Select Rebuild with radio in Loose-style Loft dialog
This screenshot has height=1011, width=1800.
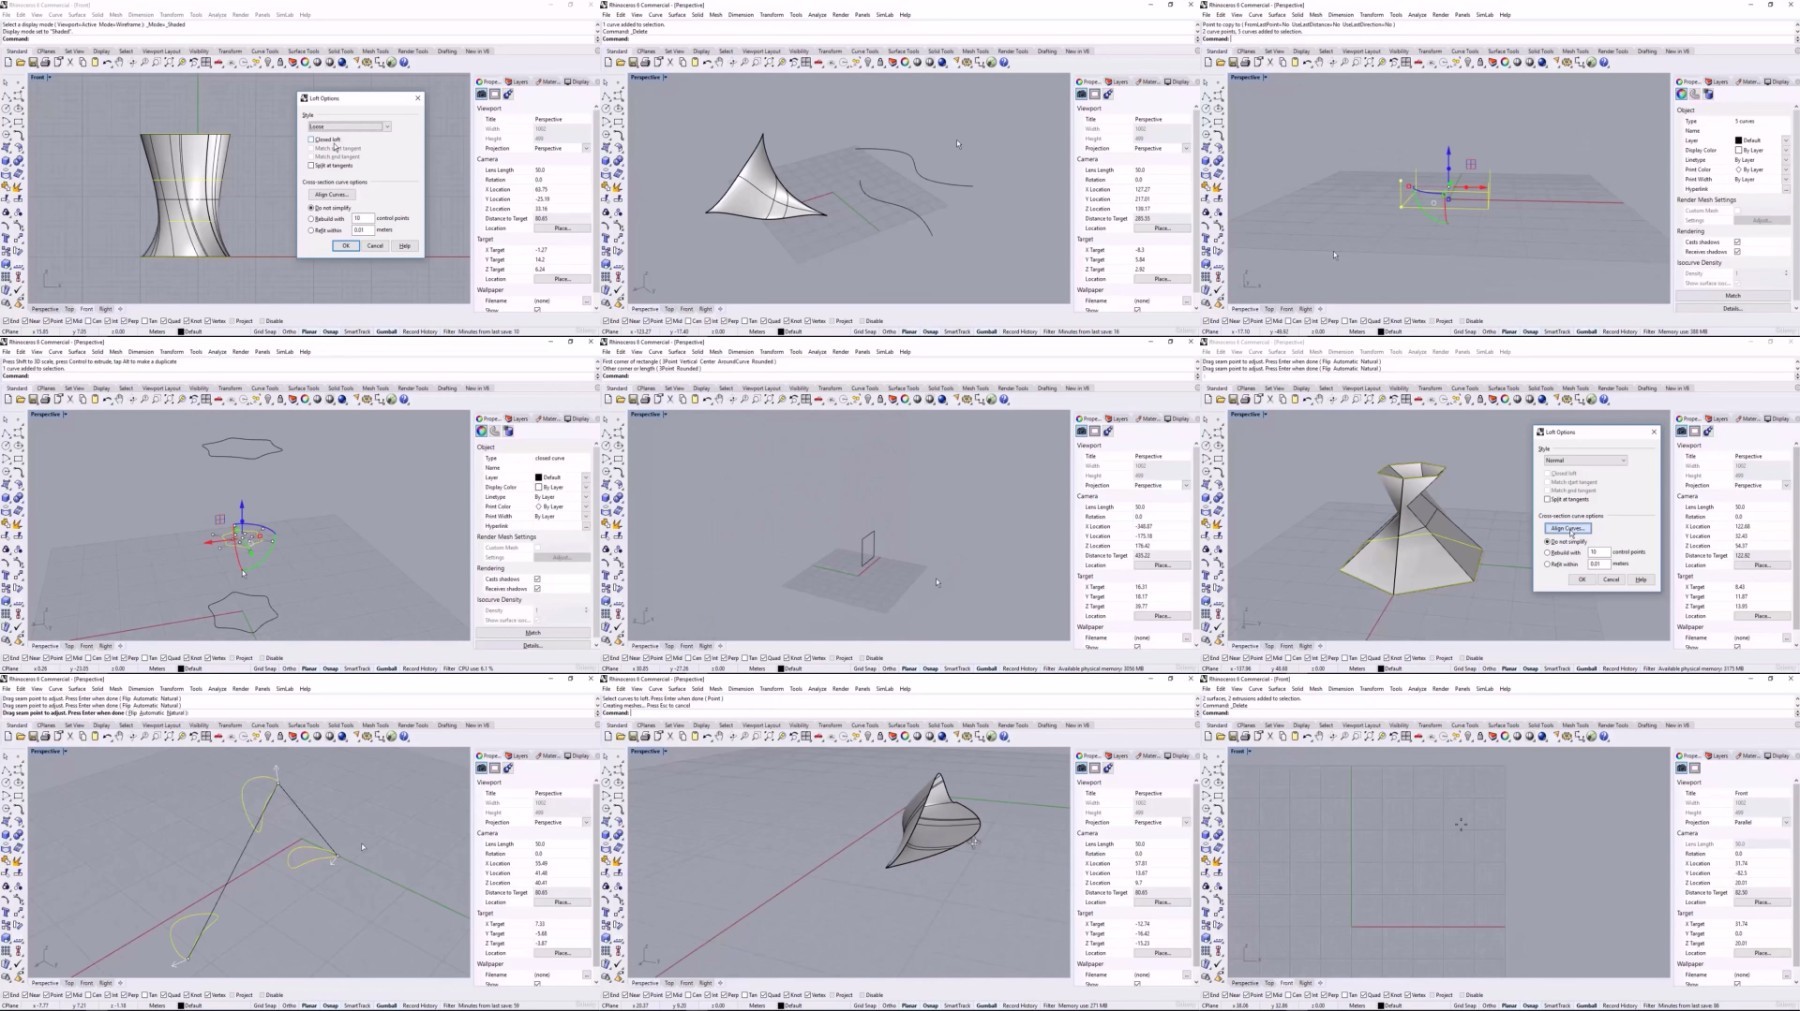pyautogui.click(x=311, y=218)
